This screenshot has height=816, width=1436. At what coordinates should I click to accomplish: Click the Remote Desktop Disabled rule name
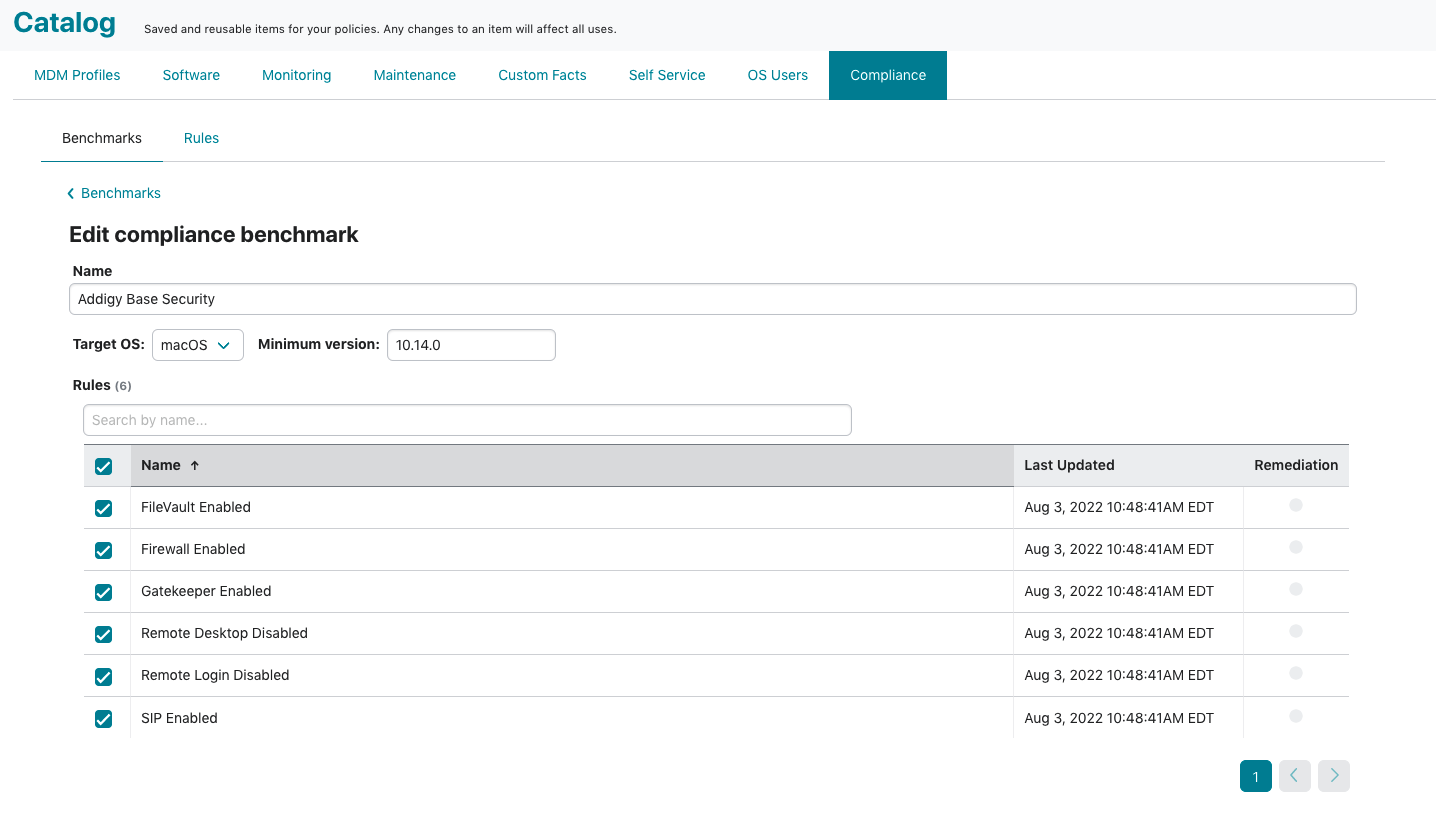[x=224, y=633]
